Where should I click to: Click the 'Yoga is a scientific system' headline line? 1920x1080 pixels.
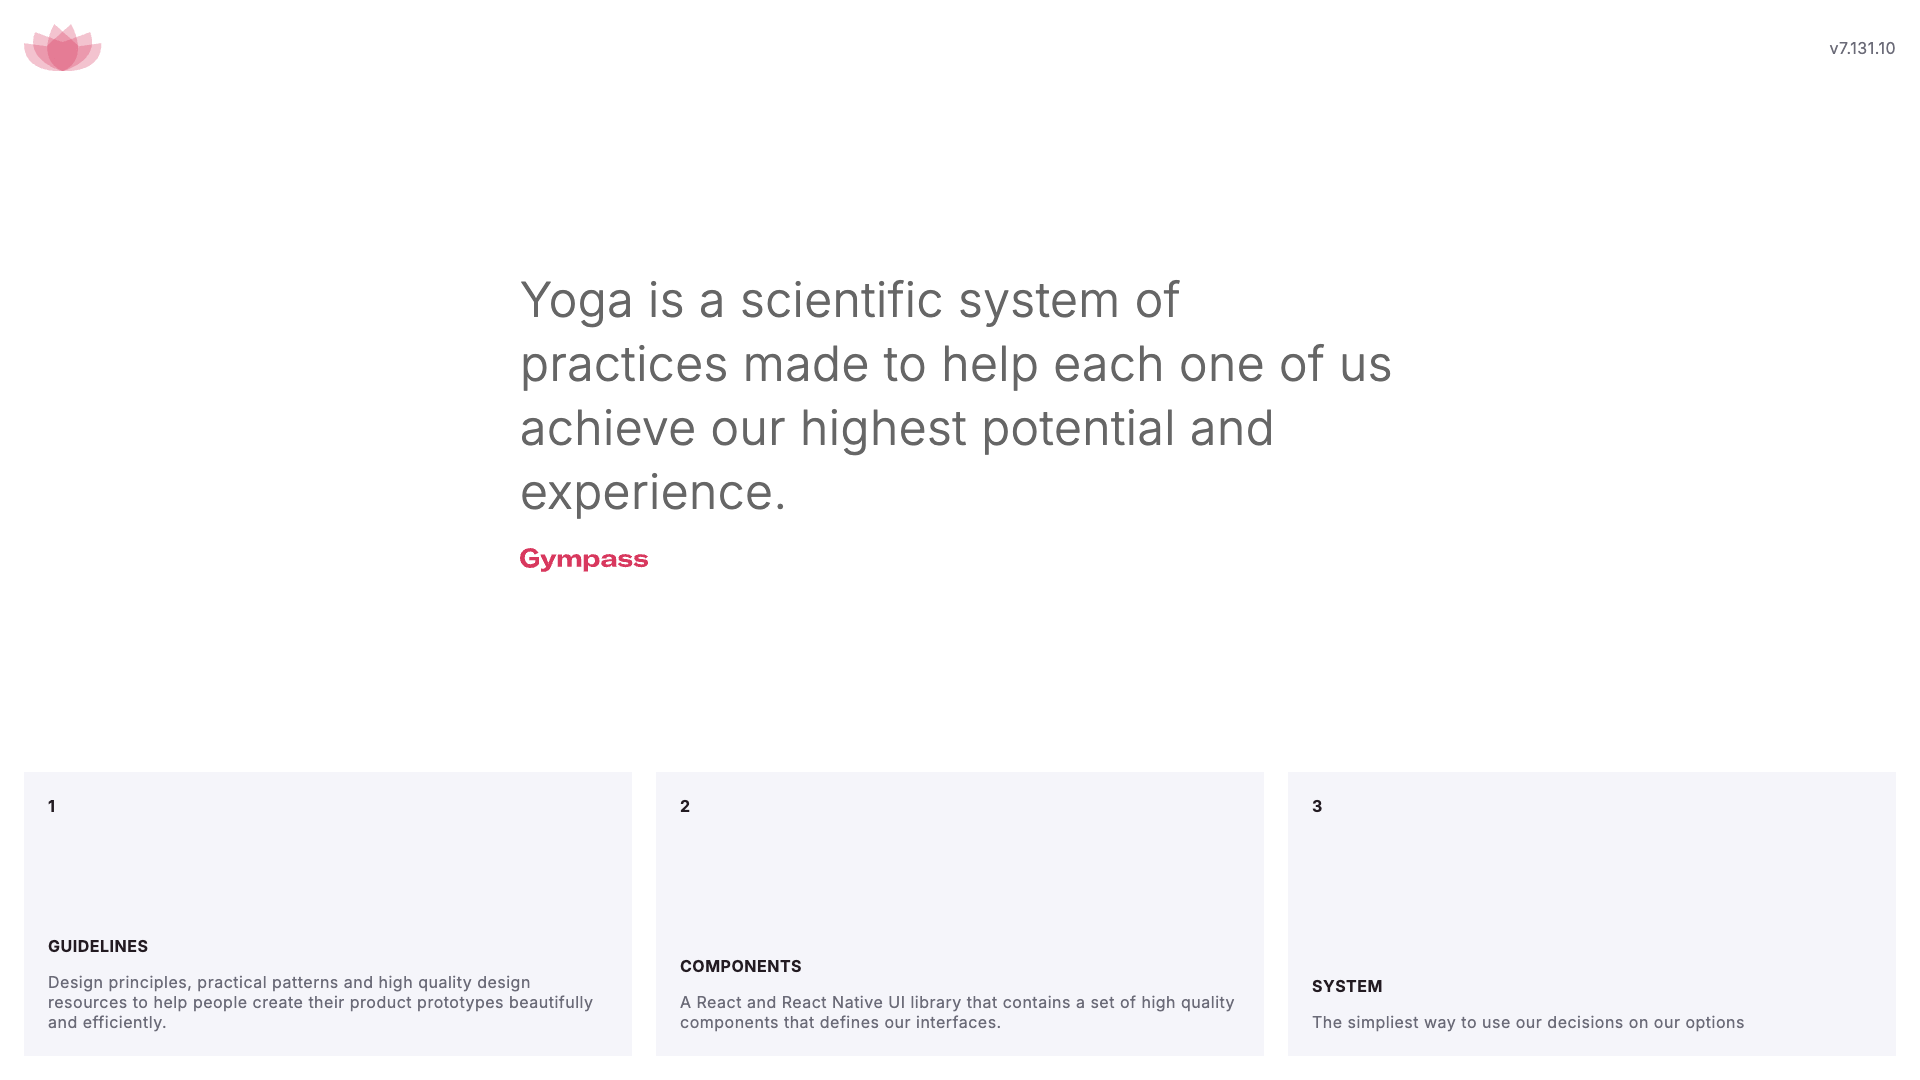tap(849, 300)
